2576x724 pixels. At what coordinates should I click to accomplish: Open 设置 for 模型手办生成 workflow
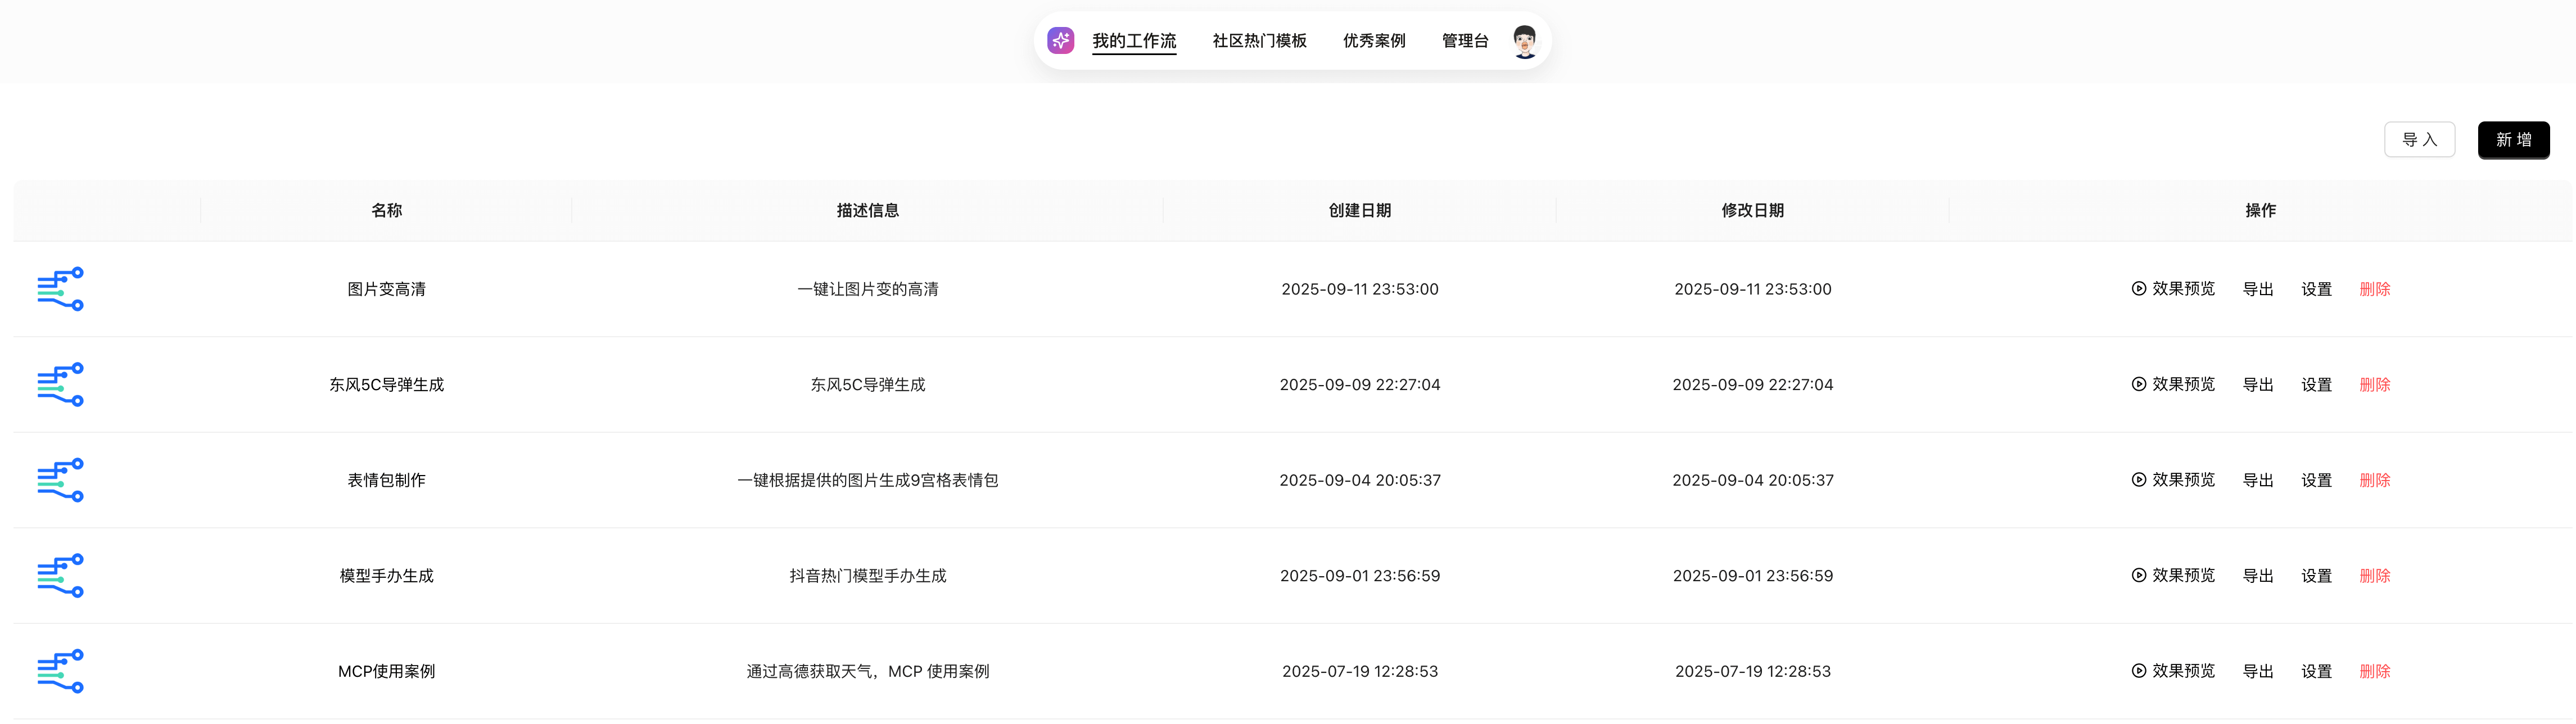(2316, 576)
